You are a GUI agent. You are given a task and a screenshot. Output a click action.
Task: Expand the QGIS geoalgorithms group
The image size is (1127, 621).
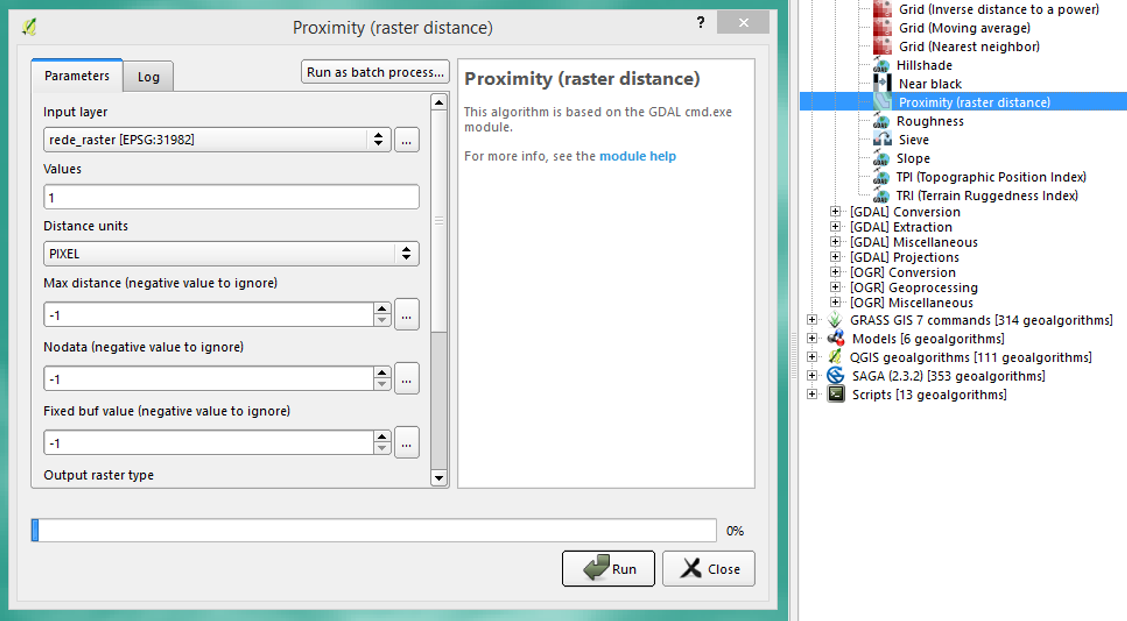coord(812,357)
